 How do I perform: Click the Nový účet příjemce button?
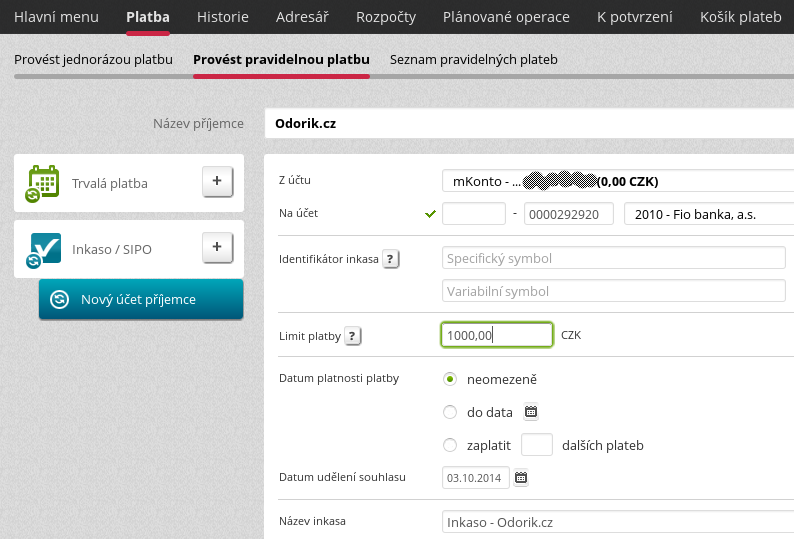[140, 299]
